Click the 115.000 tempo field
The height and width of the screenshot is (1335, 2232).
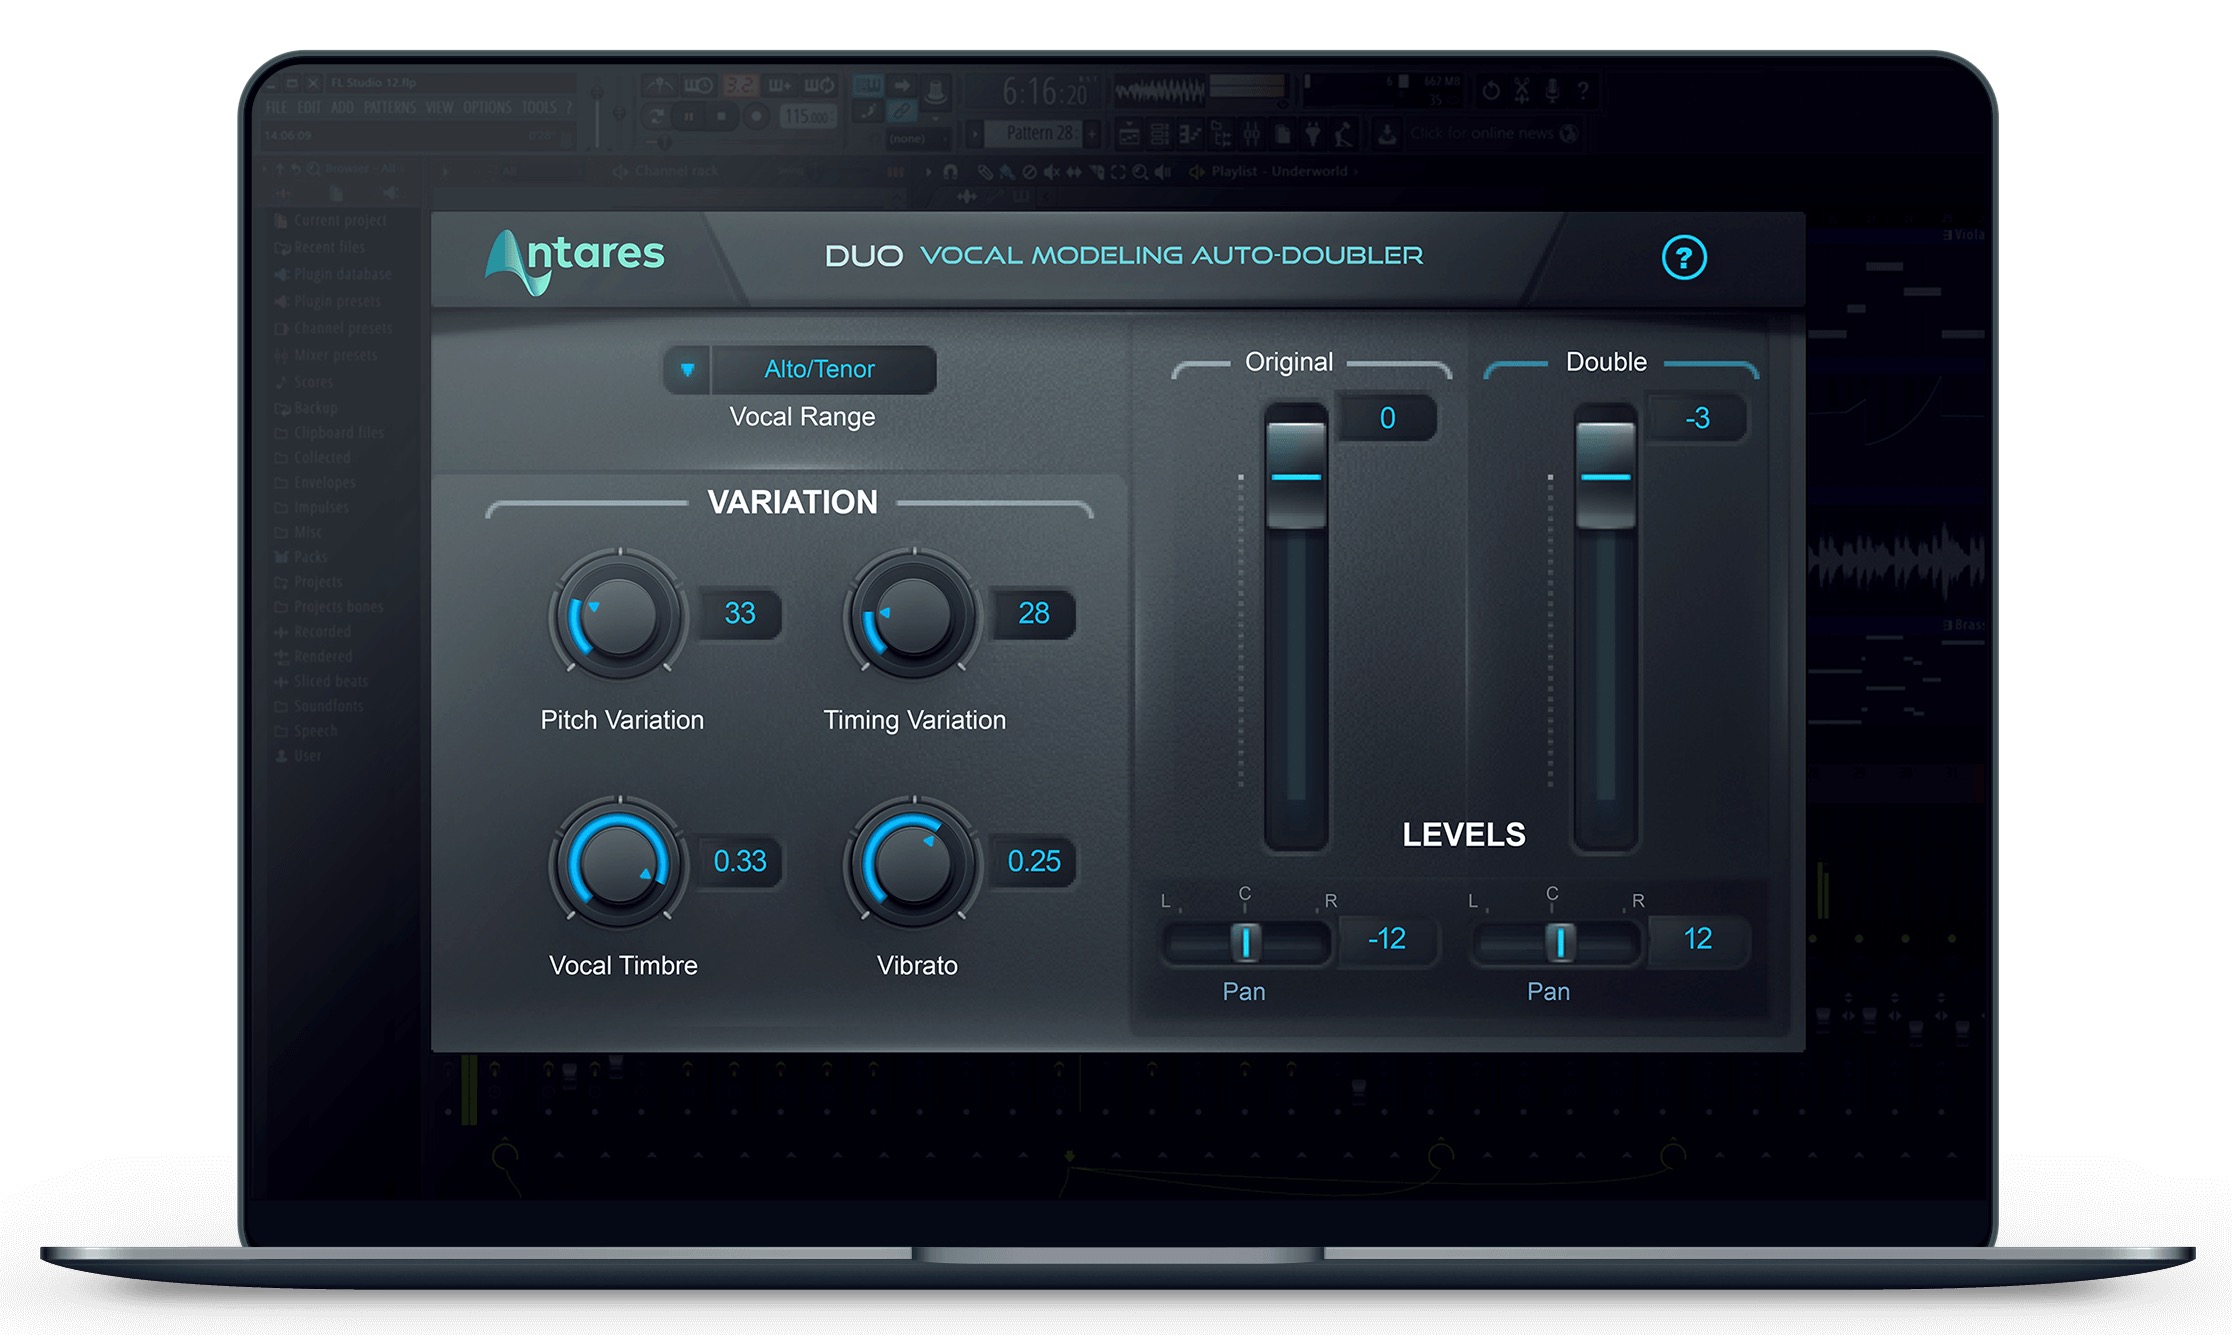coord(809,117)
